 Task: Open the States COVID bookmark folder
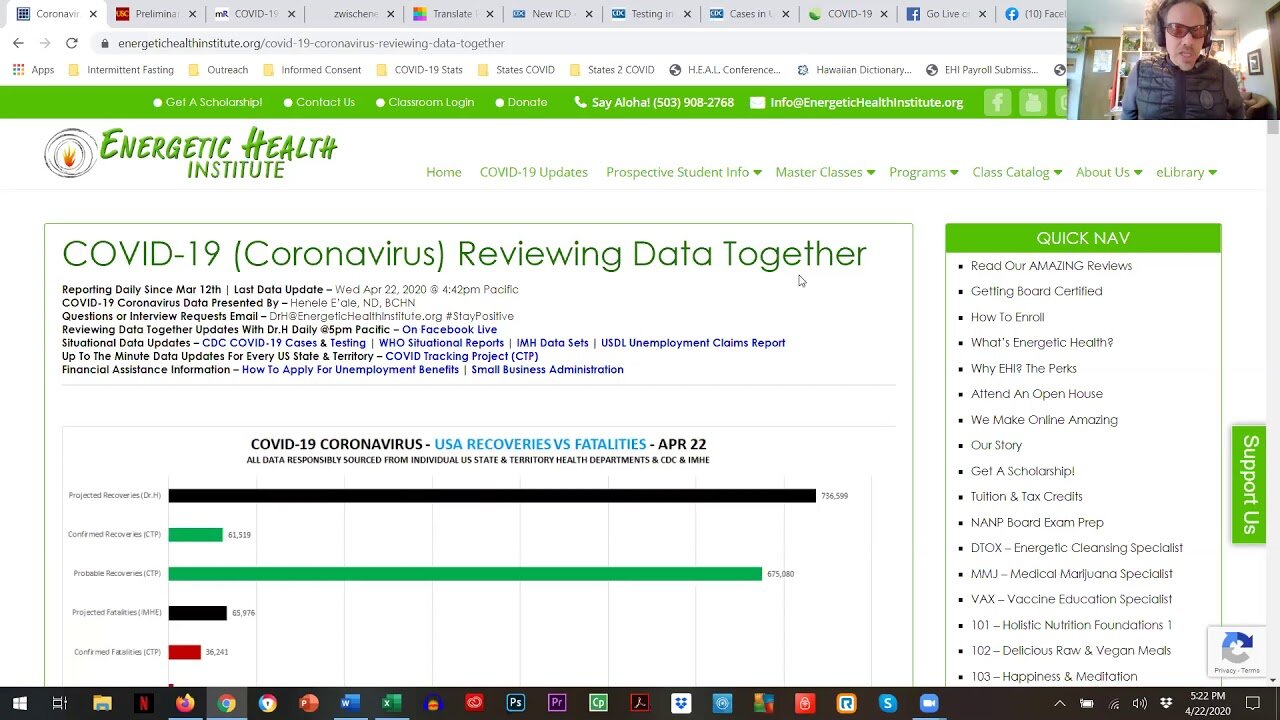click(x=516, y=70)
